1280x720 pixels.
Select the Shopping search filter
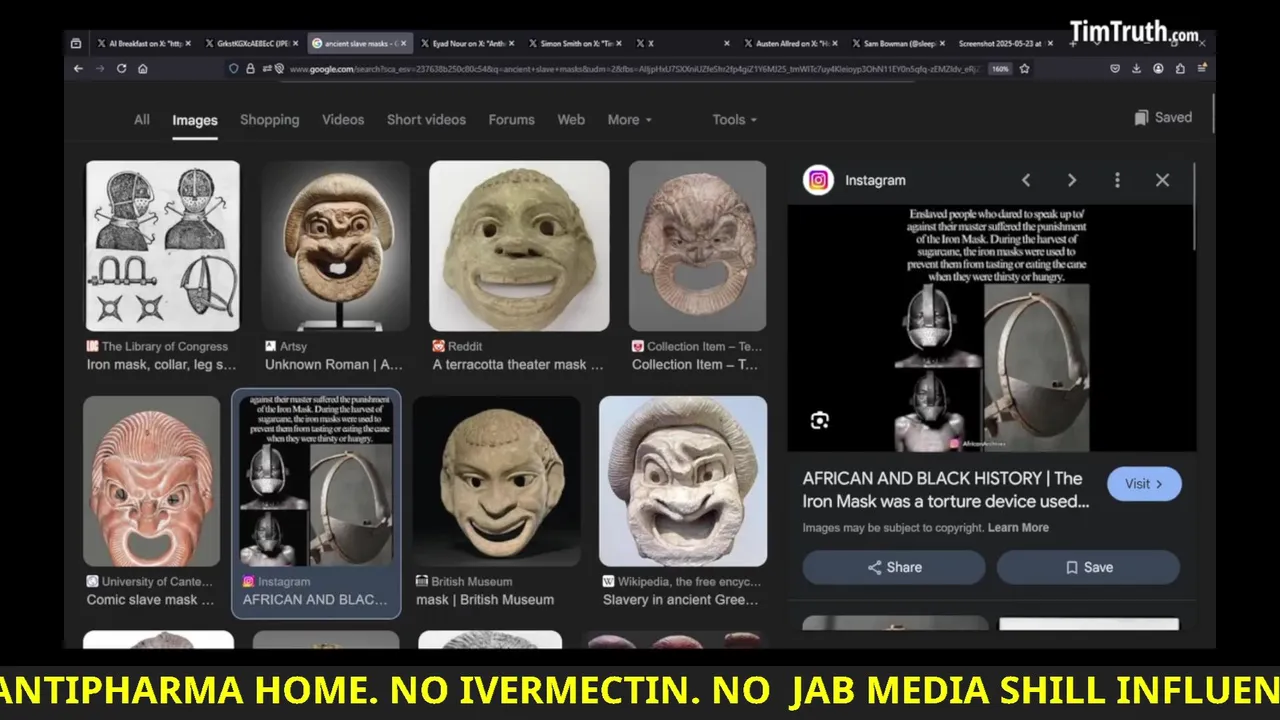[269, 119]
